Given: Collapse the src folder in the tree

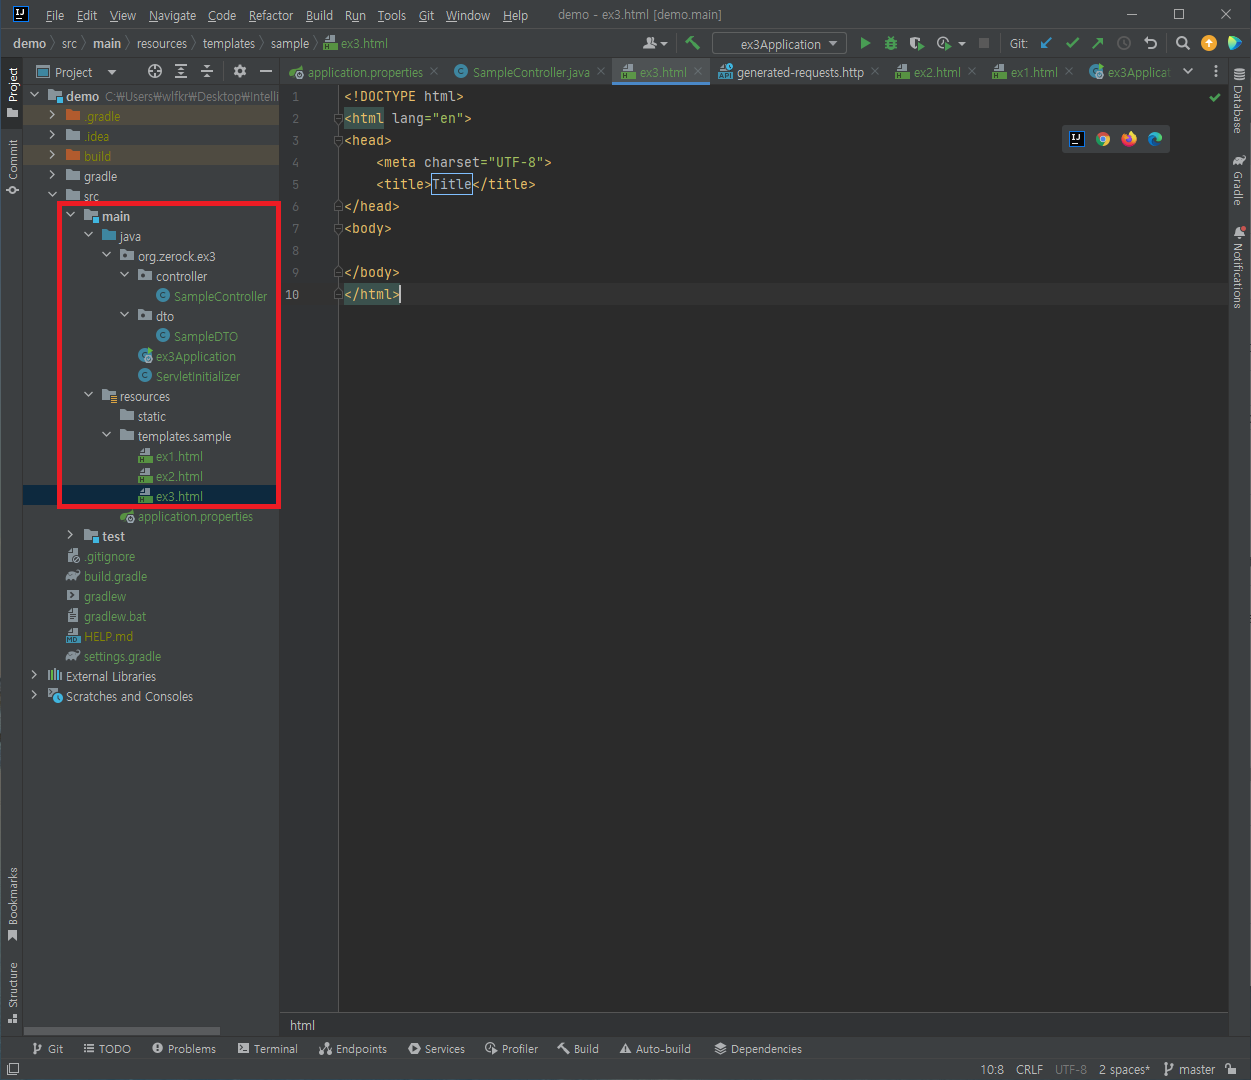Looking at the screenshot, I should point(52,196).
